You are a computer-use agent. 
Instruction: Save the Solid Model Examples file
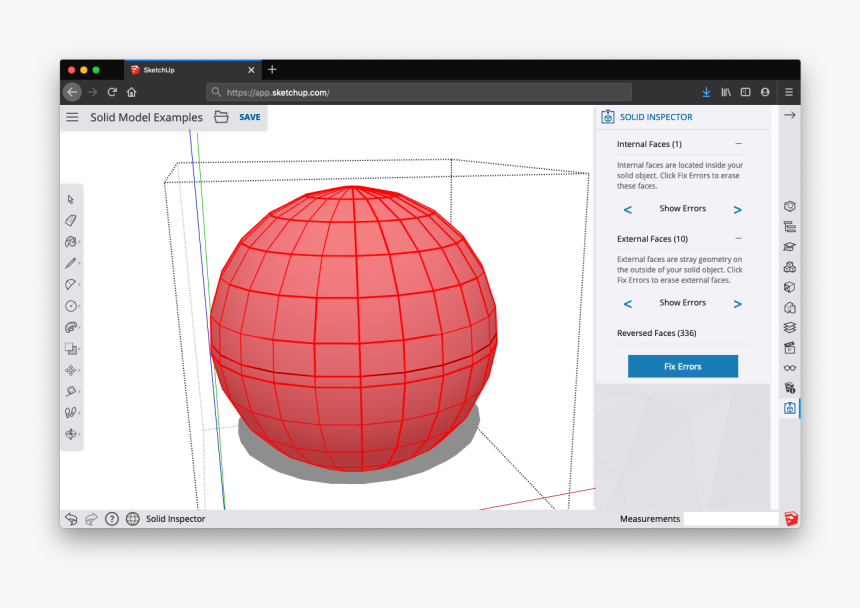click(x=249, y=117)
